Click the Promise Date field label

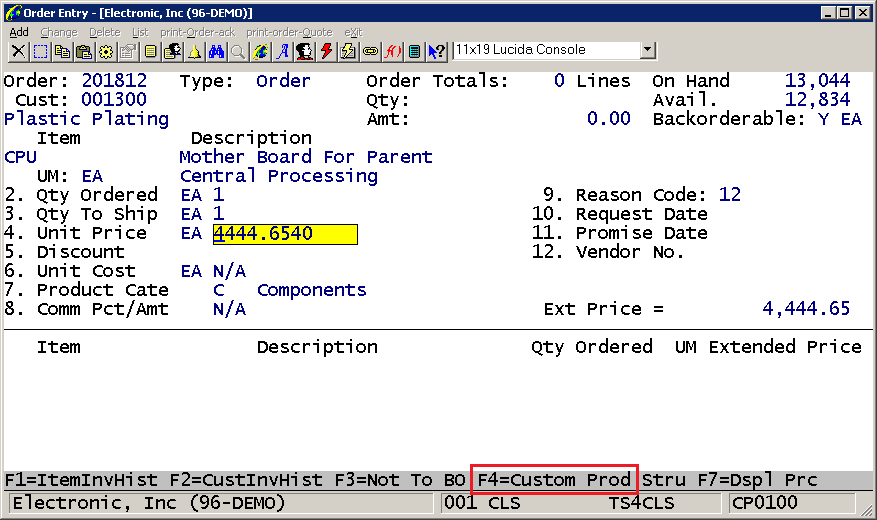point(642,233)
